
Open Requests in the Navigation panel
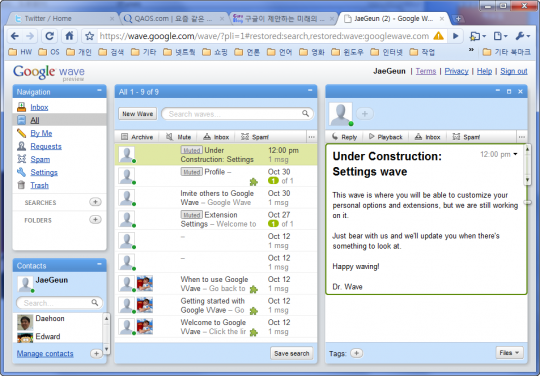tap(46, 146)
